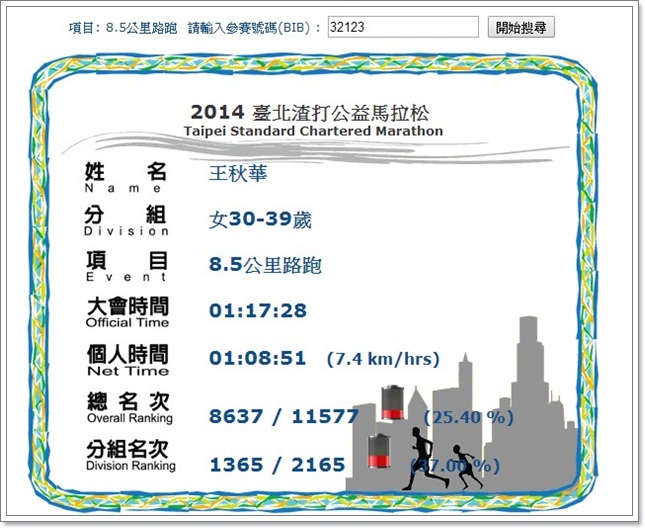The height and width of the screenshot is (528, 645).
Task: Click the 分組名次 Division Ranking label
Action: (131, 456)
